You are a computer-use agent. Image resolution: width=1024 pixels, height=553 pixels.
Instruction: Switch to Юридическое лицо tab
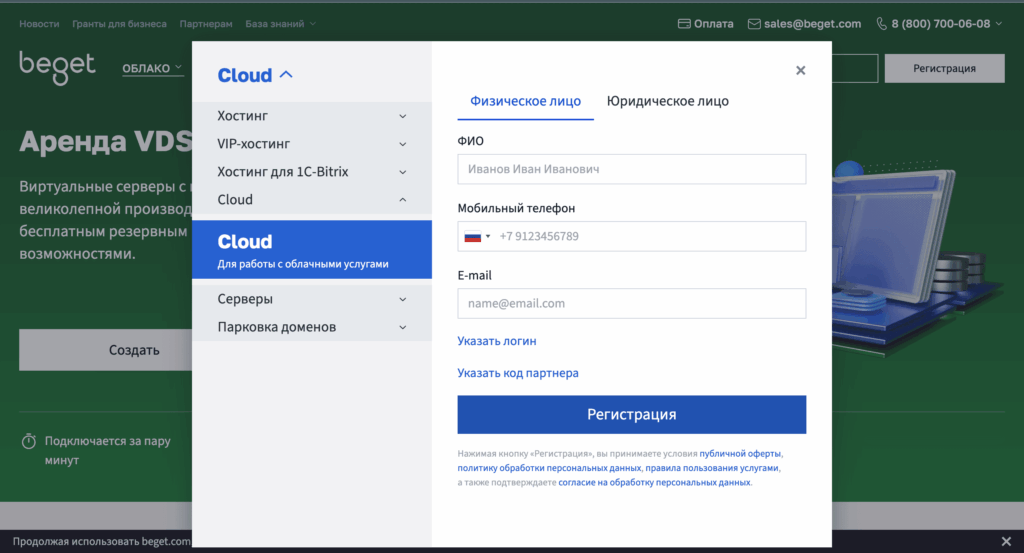[667, 101]
